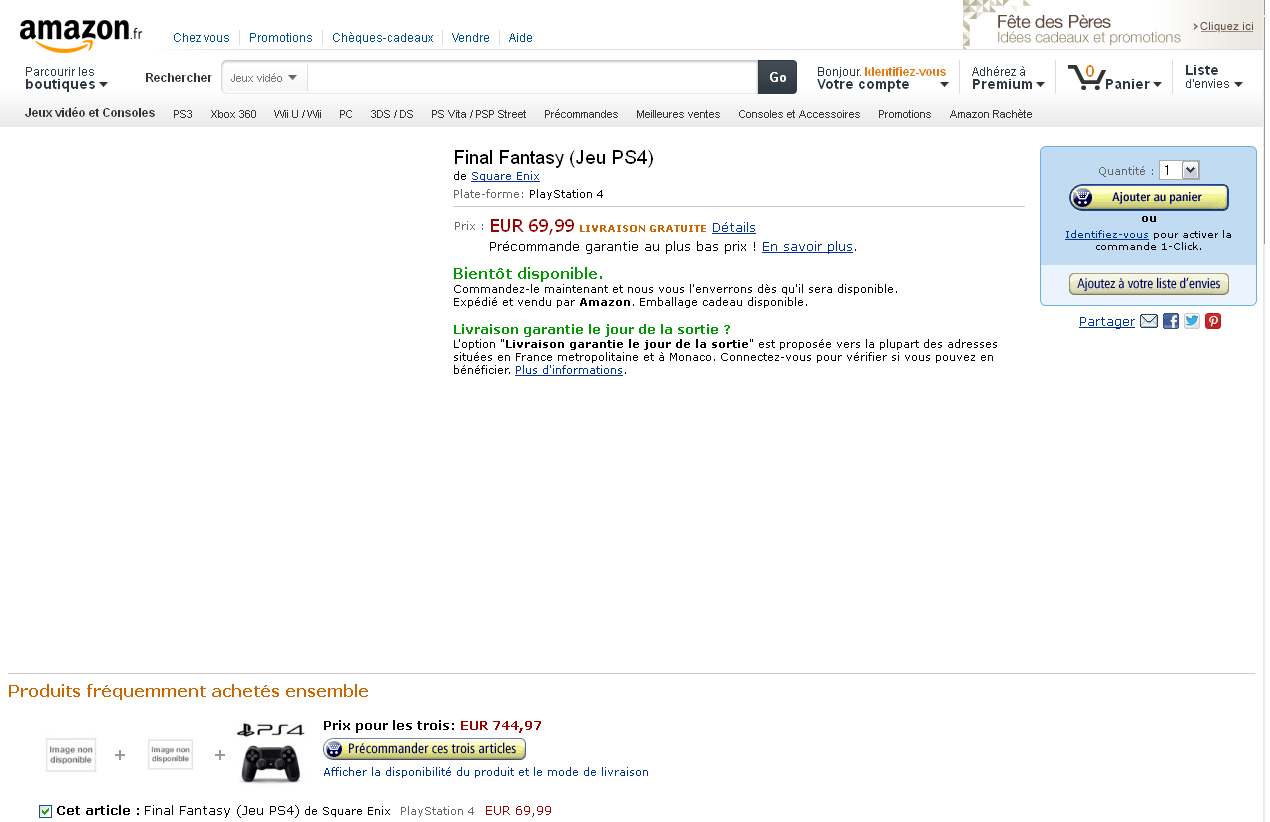Viewport: 1270px width, 822px height.
Task: Open the 'Parcourir les boutiques' menu
Action: click(x=66, y=78)
